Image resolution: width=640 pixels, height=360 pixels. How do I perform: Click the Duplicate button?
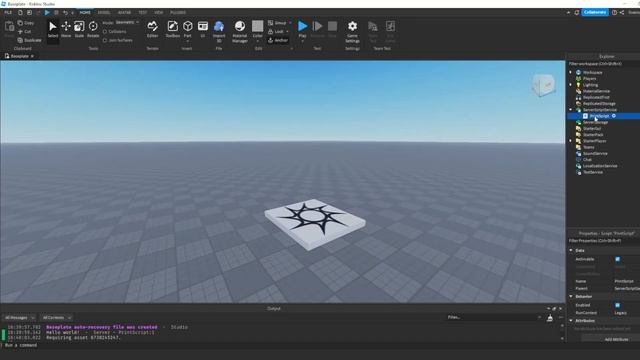[x=29, y=40]
